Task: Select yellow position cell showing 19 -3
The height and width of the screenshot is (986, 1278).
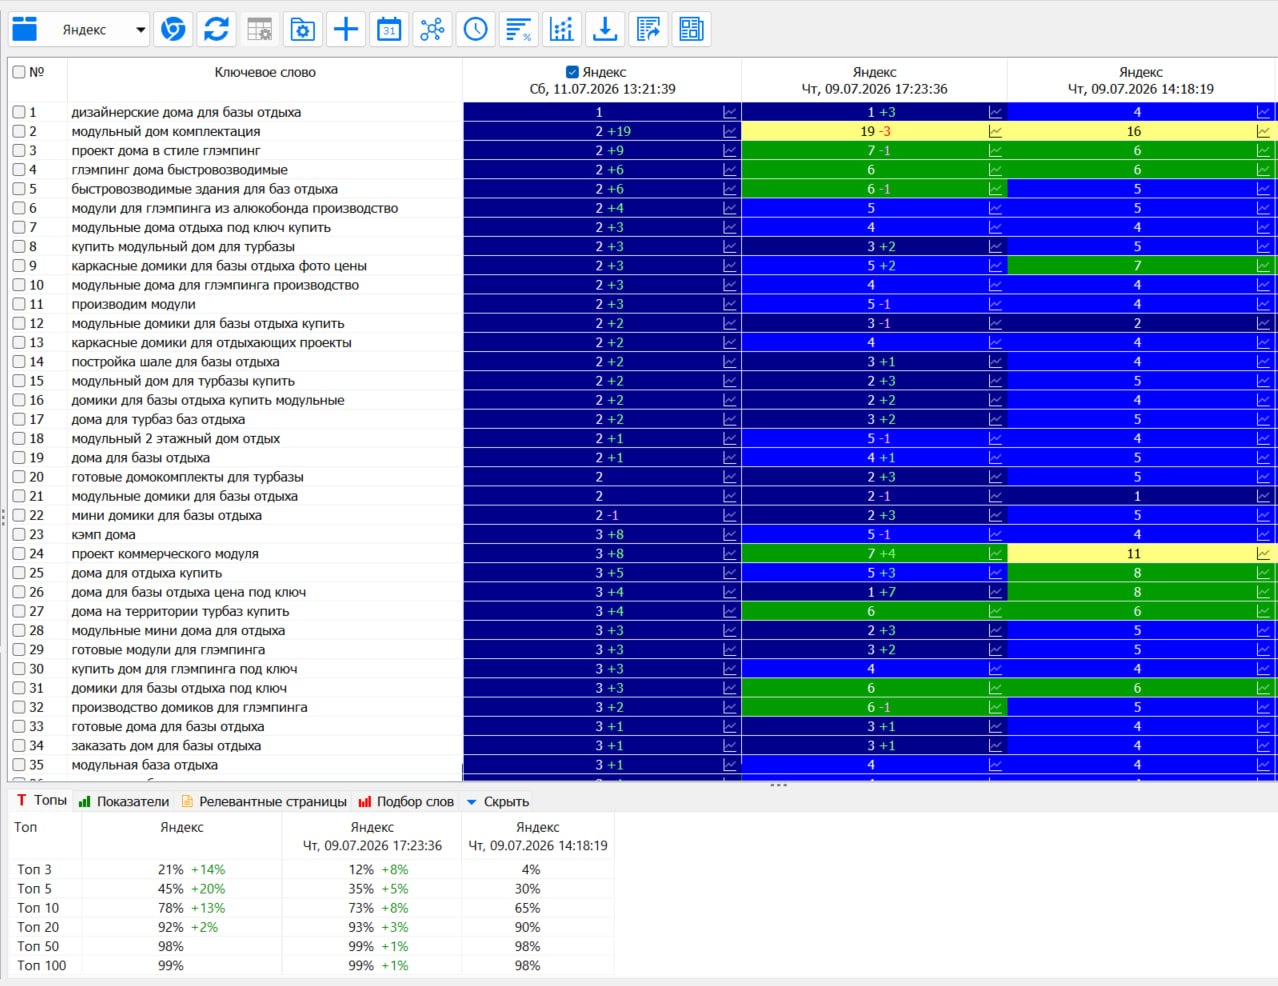Action: (874, 132)
